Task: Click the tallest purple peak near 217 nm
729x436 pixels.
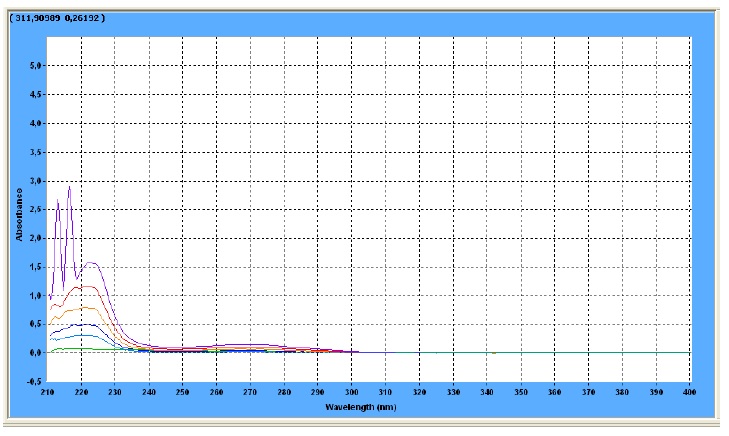Action: [x=69, y=187]
